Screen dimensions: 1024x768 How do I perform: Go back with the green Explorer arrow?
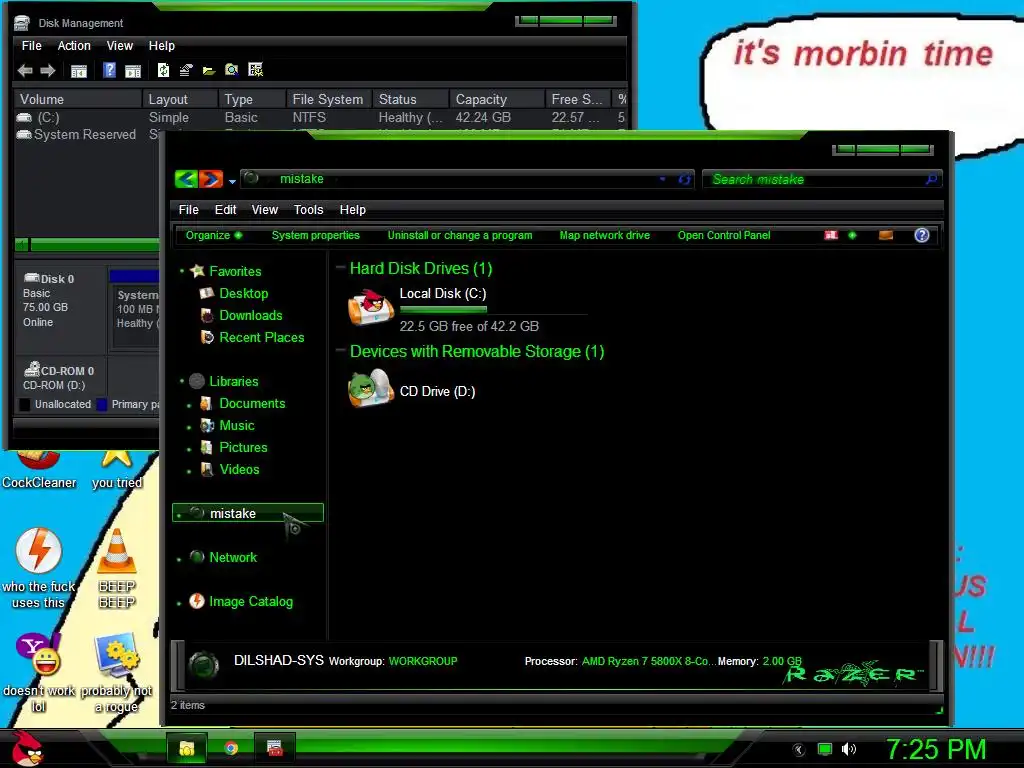186,179
